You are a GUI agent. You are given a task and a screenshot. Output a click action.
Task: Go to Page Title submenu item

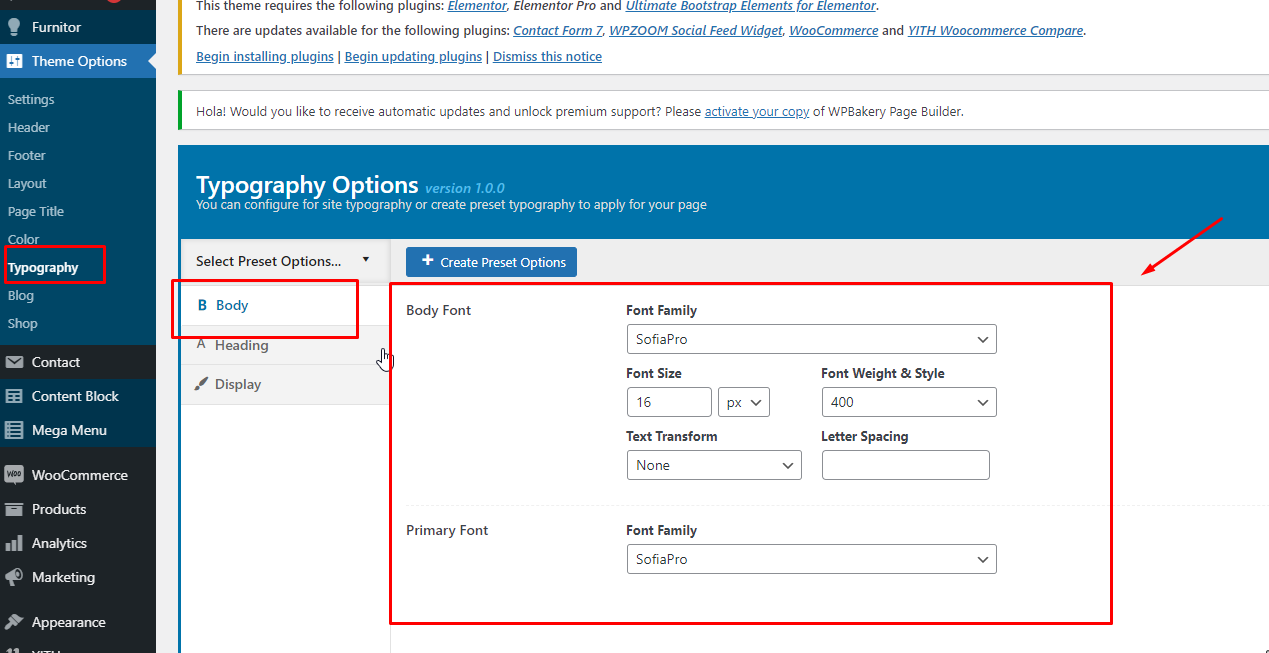point(36,212)
